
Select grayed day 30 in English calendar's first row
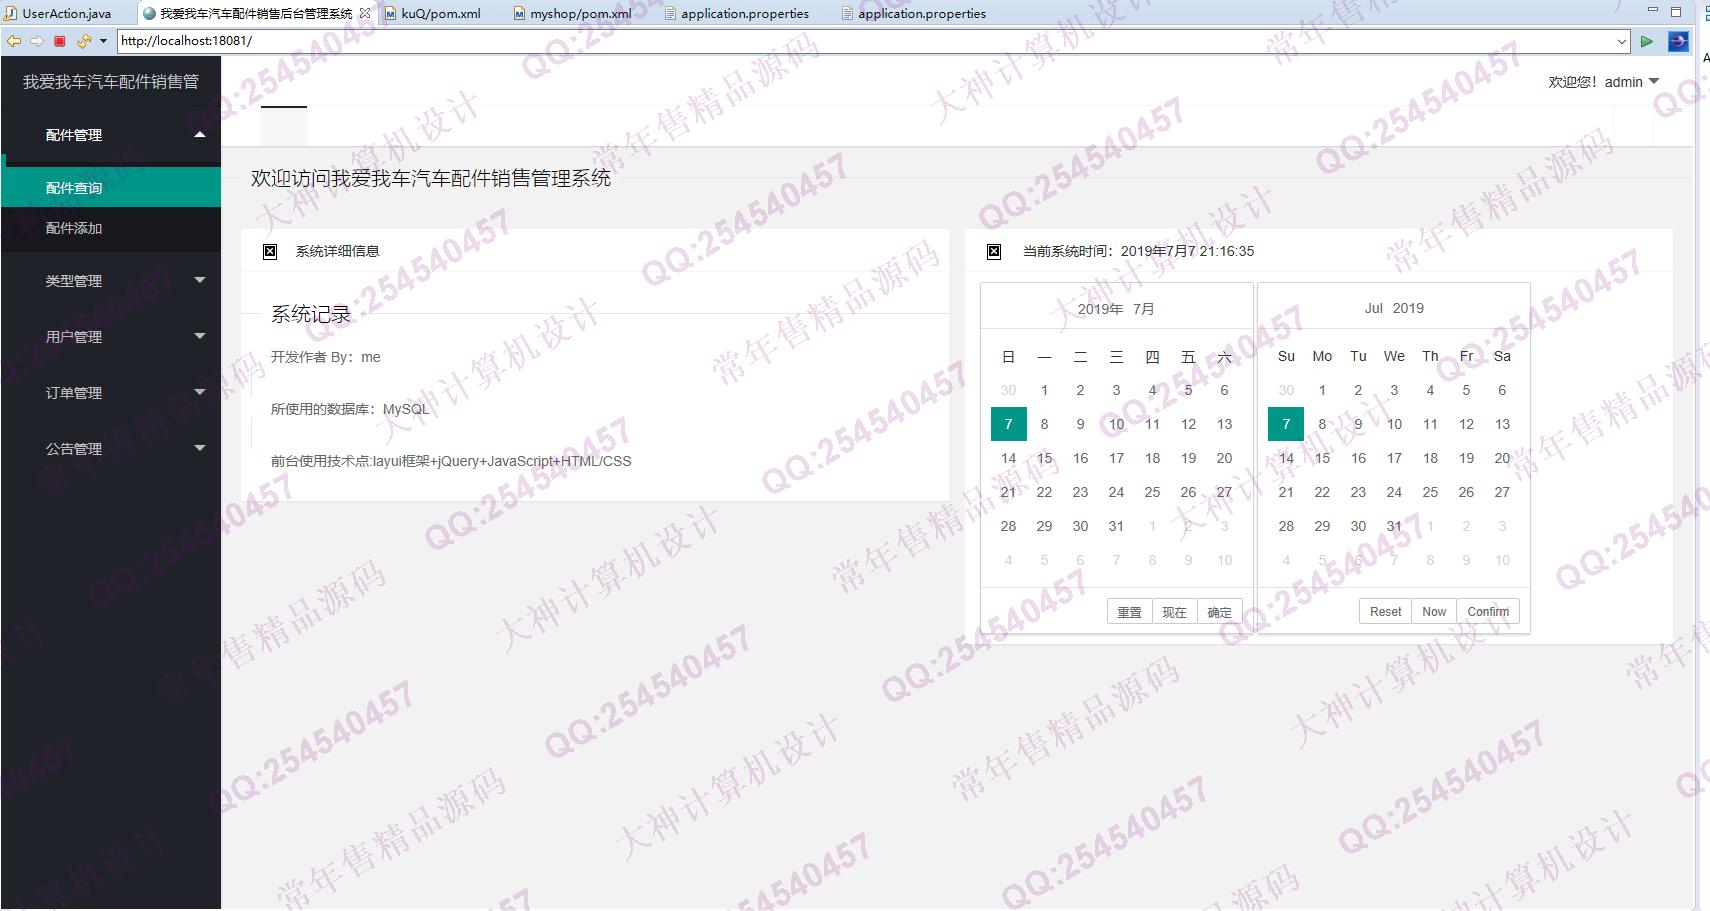tap(1286, 390)
